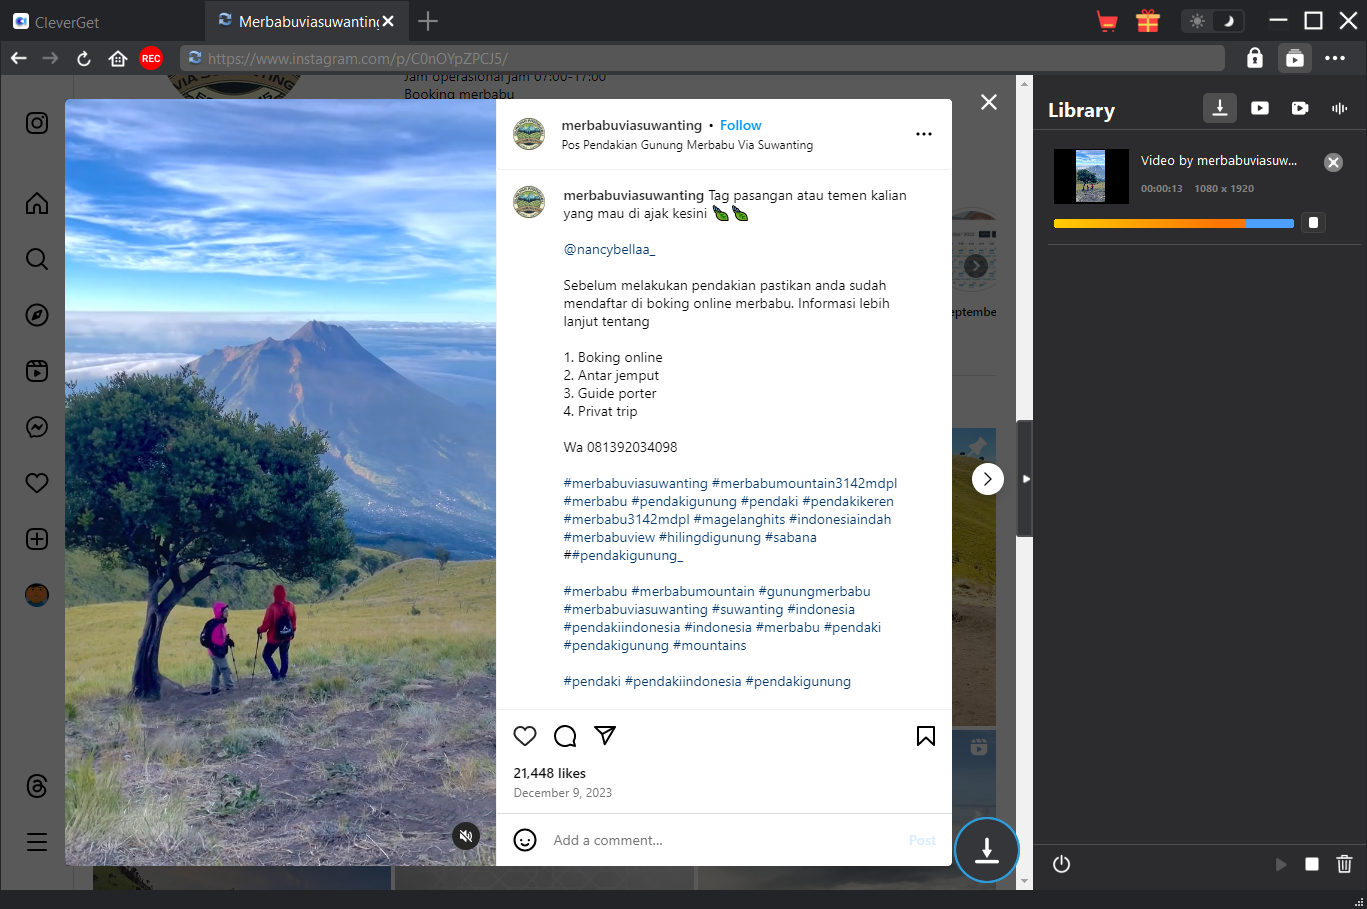Image resolution: width=1367 pixels, height=909 pixels.
Task: Click the blue download button on the post
Action: click(986, 850)
